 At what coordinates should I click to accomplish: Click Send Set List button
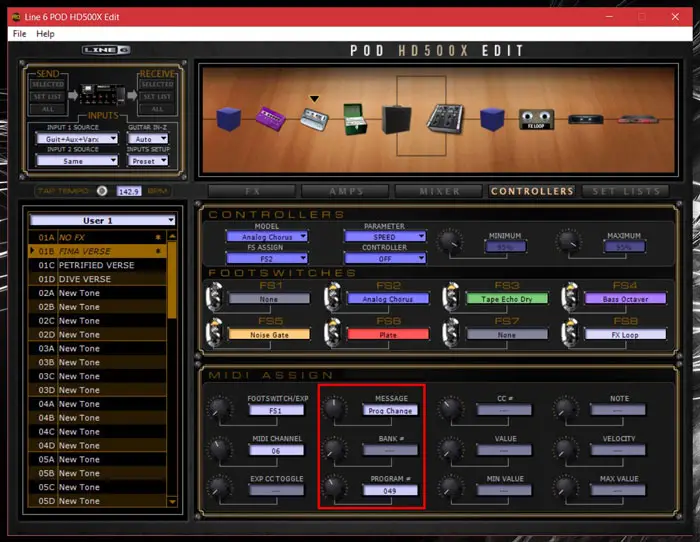[x=48, y=96]
